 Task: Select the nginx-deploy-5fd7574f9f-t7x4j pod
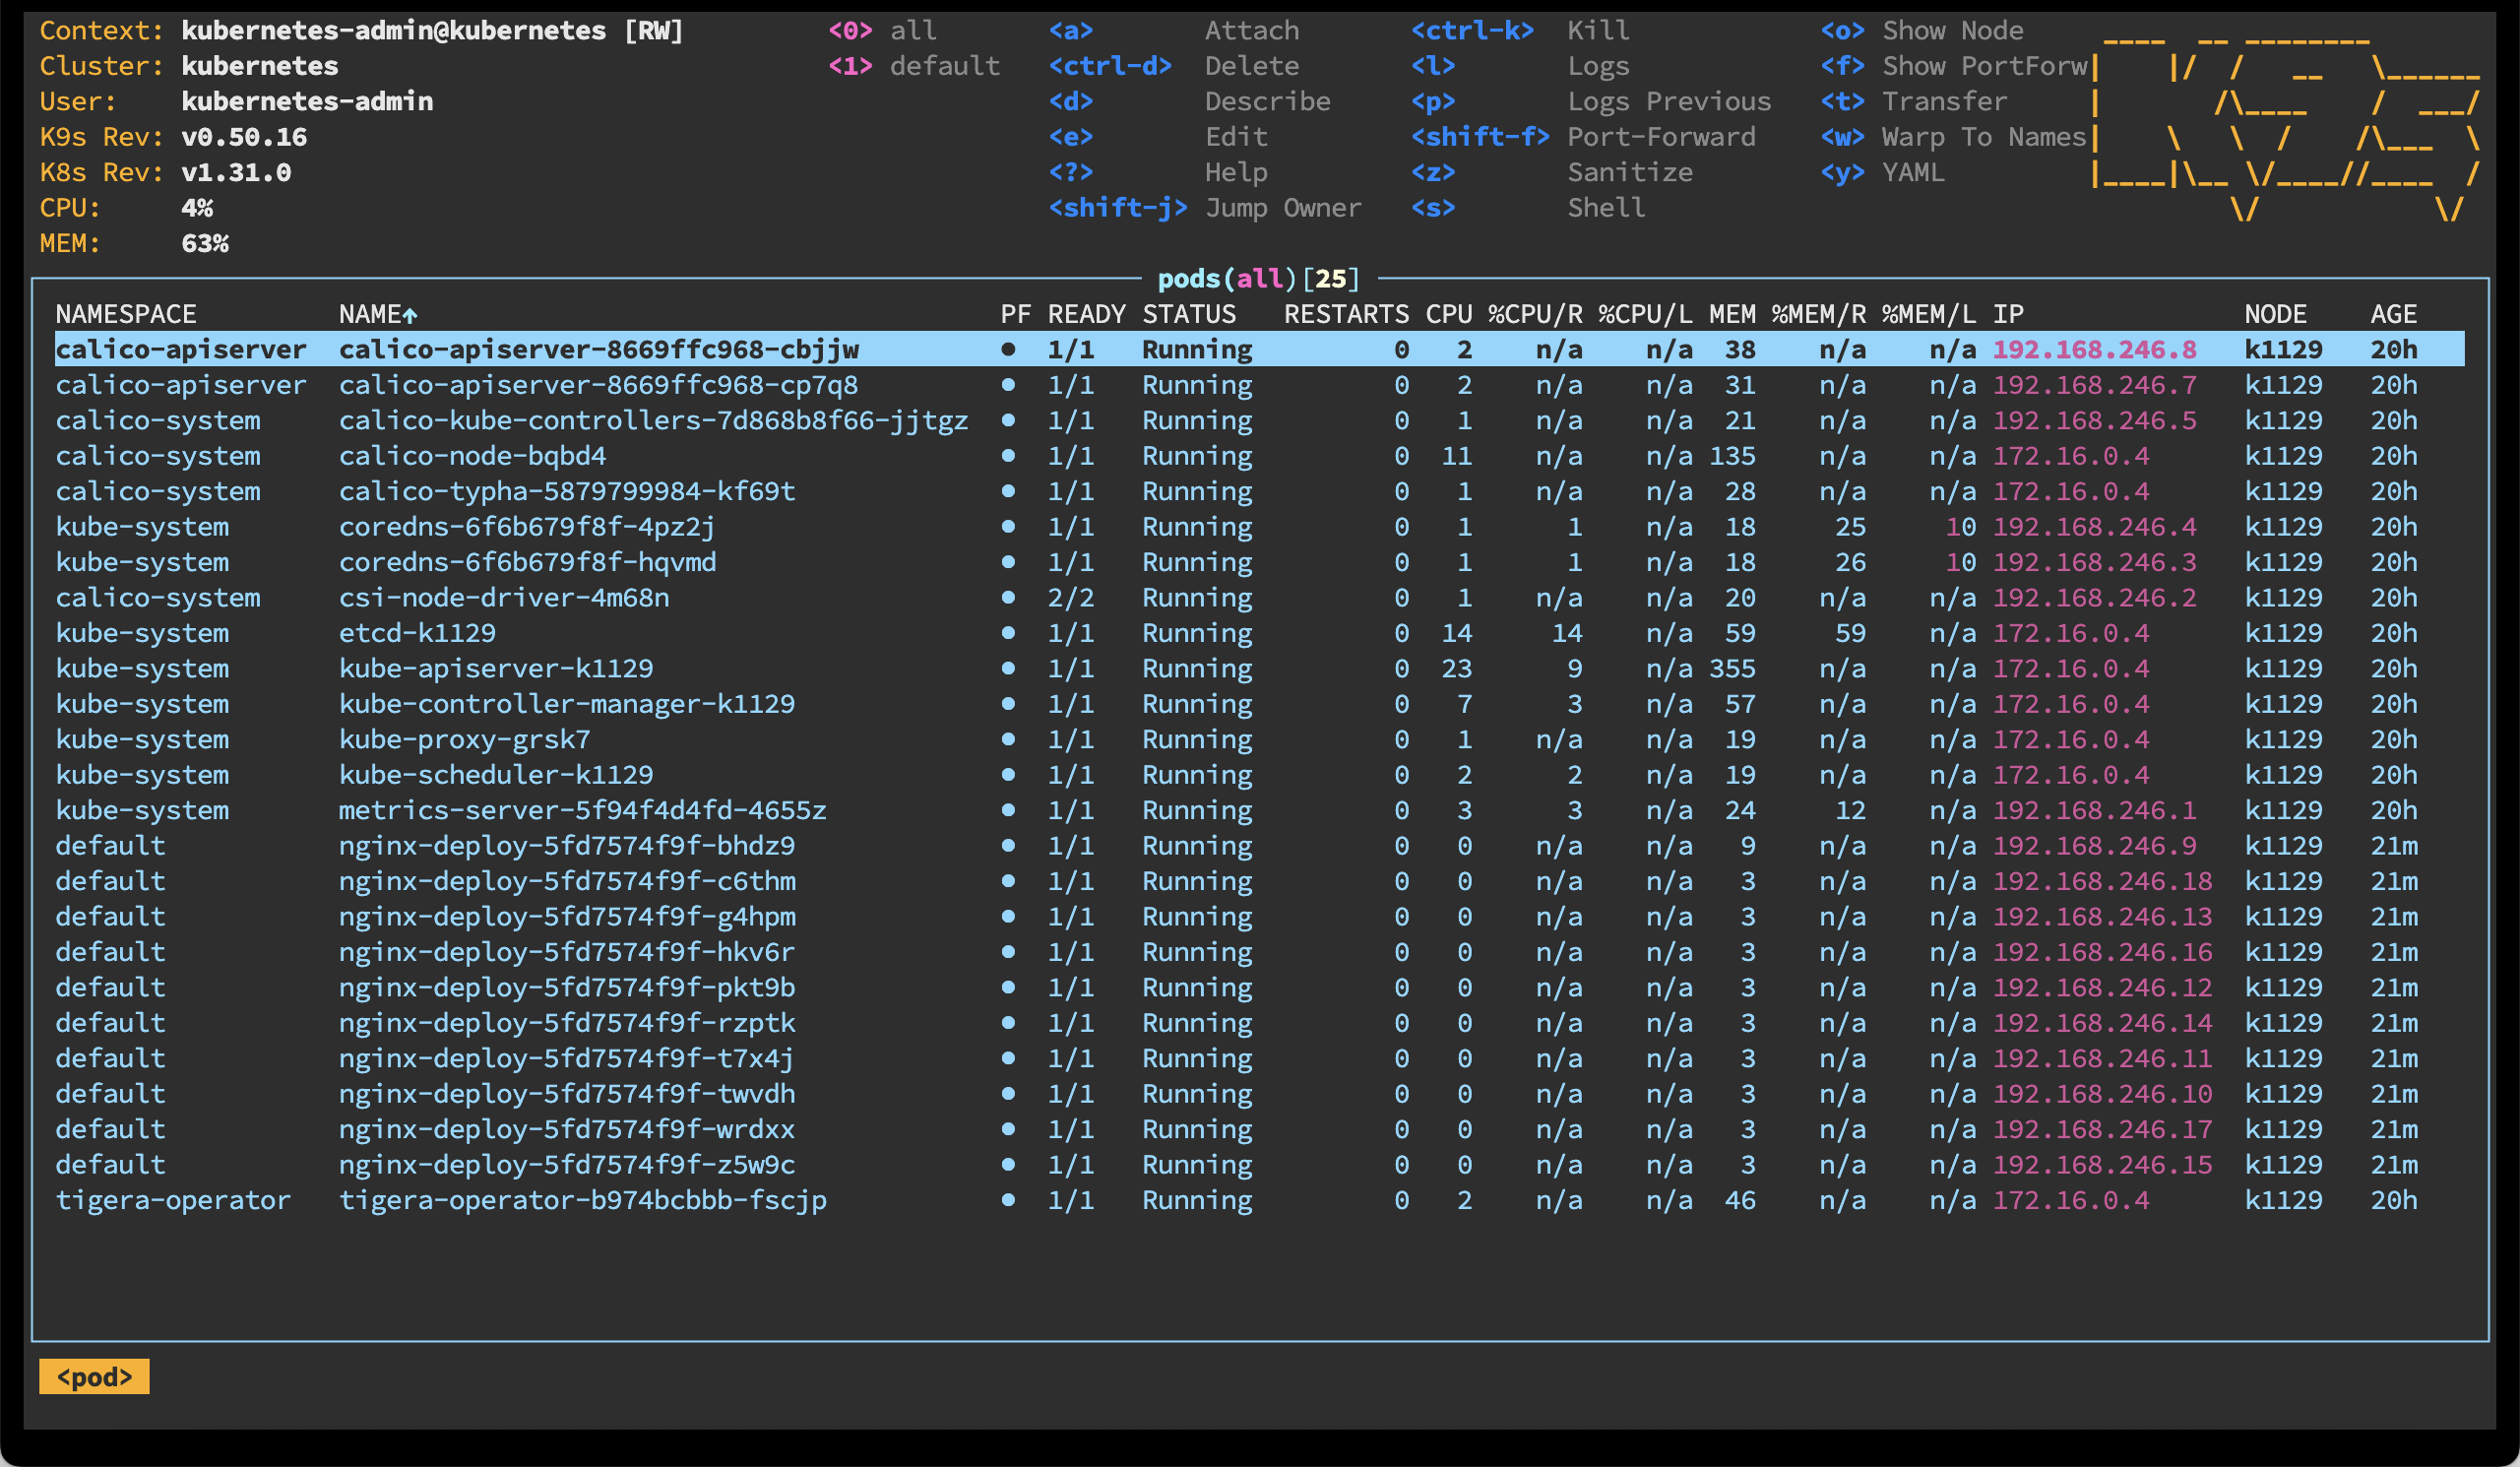coord(567,1059)
